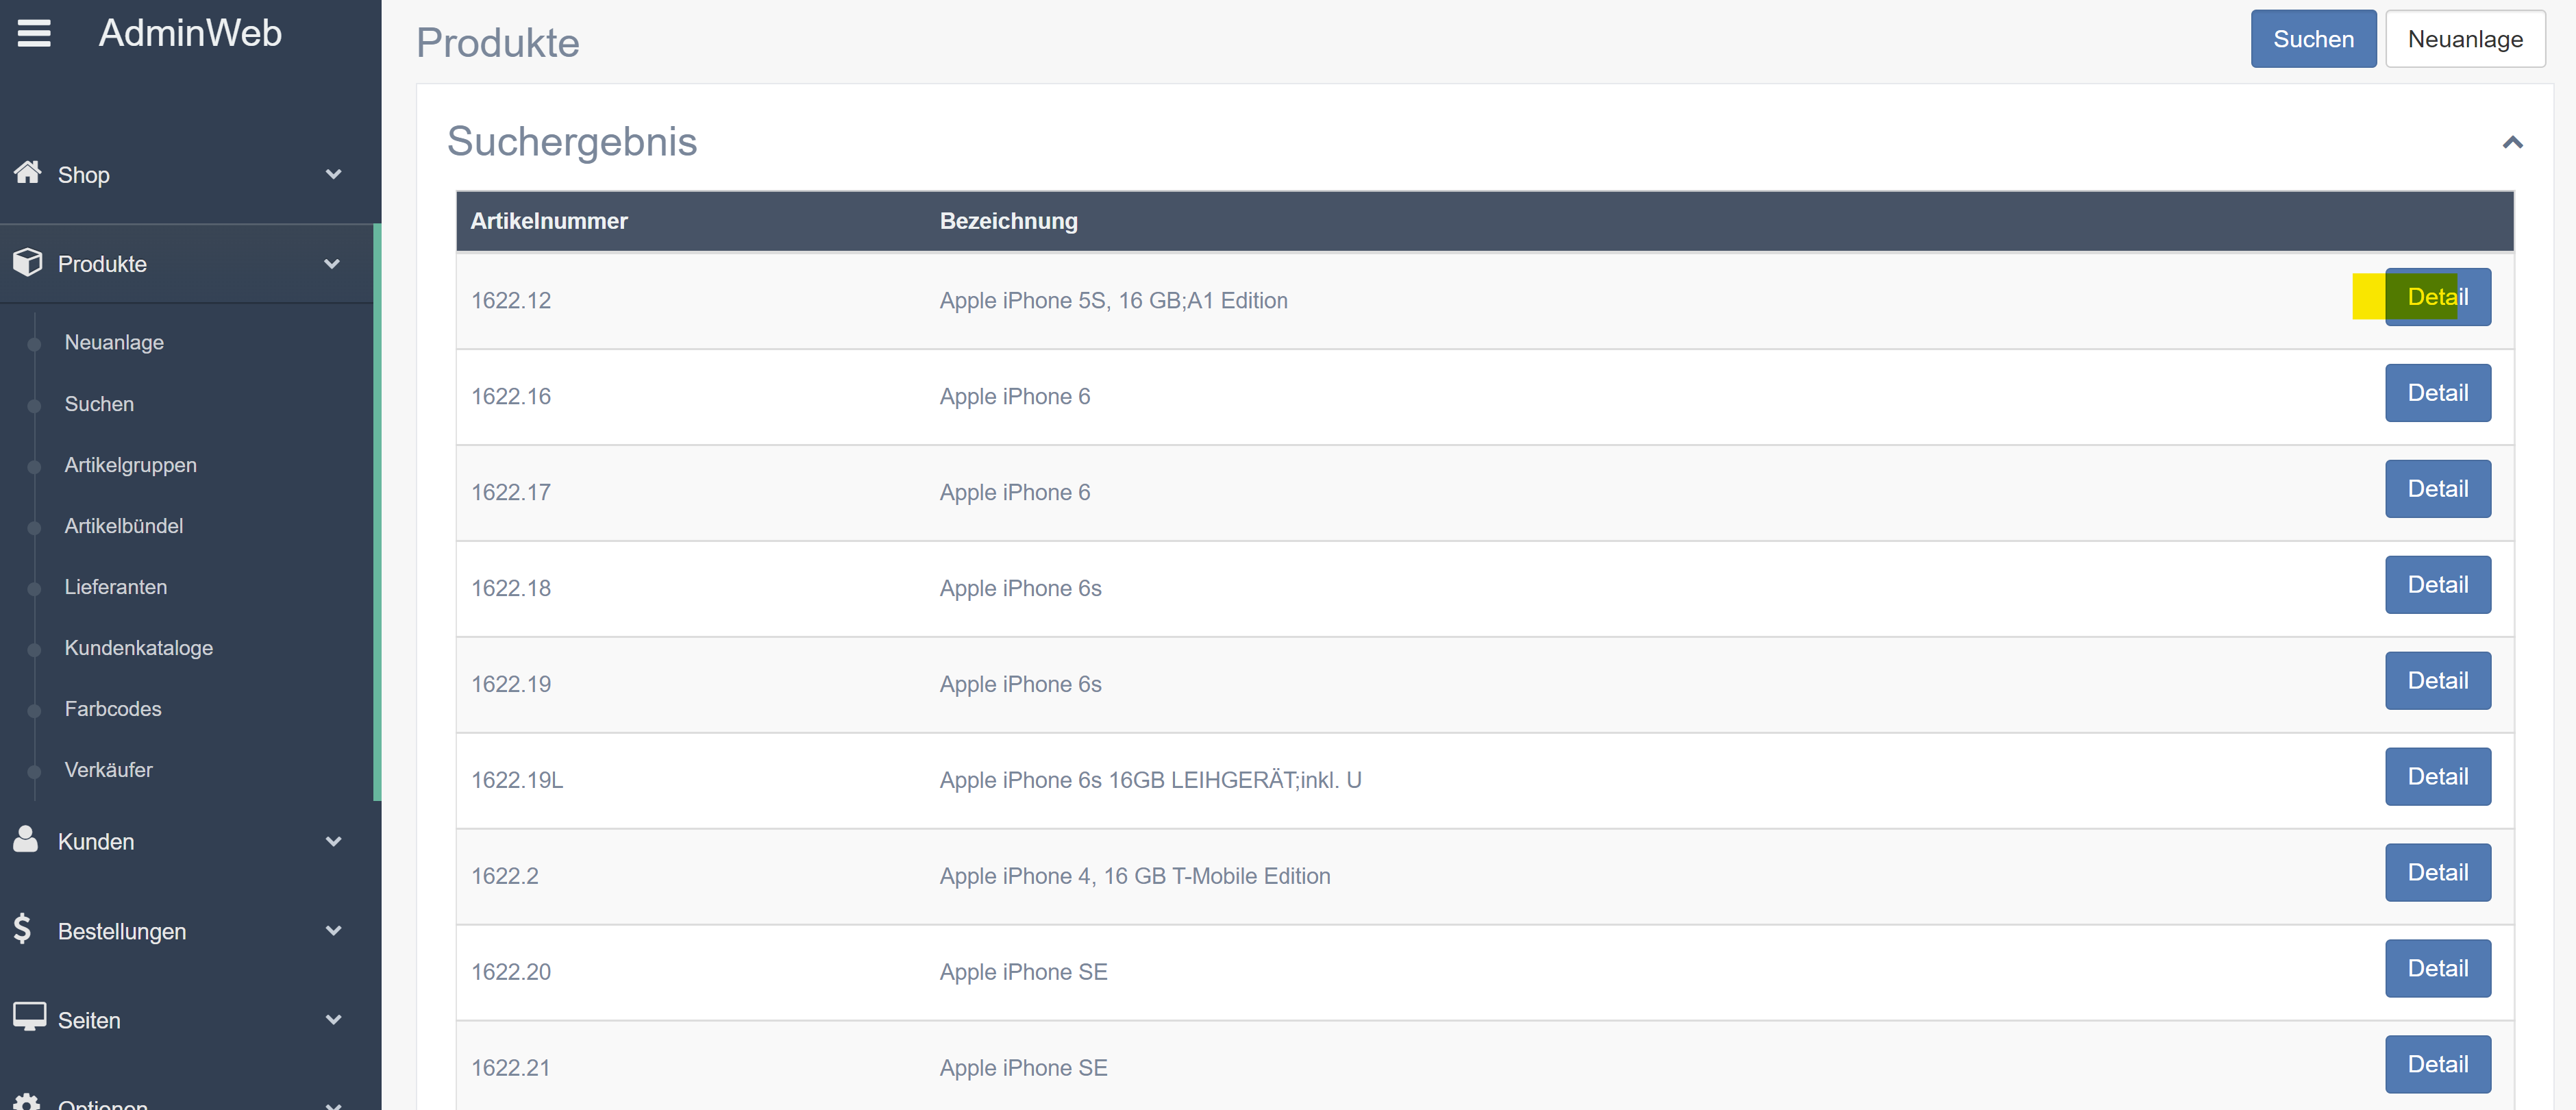Open Detail for article 1622.12

(x=2437, y=297)
